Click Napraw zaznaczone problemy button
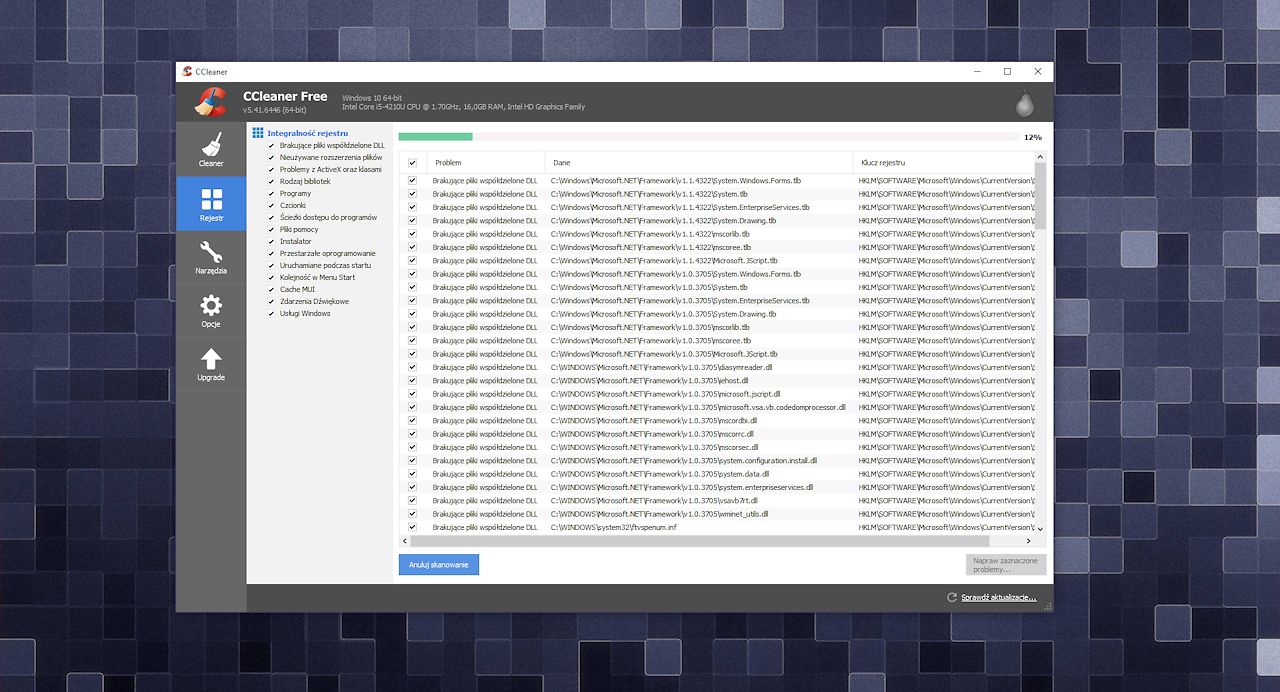 1006,565
